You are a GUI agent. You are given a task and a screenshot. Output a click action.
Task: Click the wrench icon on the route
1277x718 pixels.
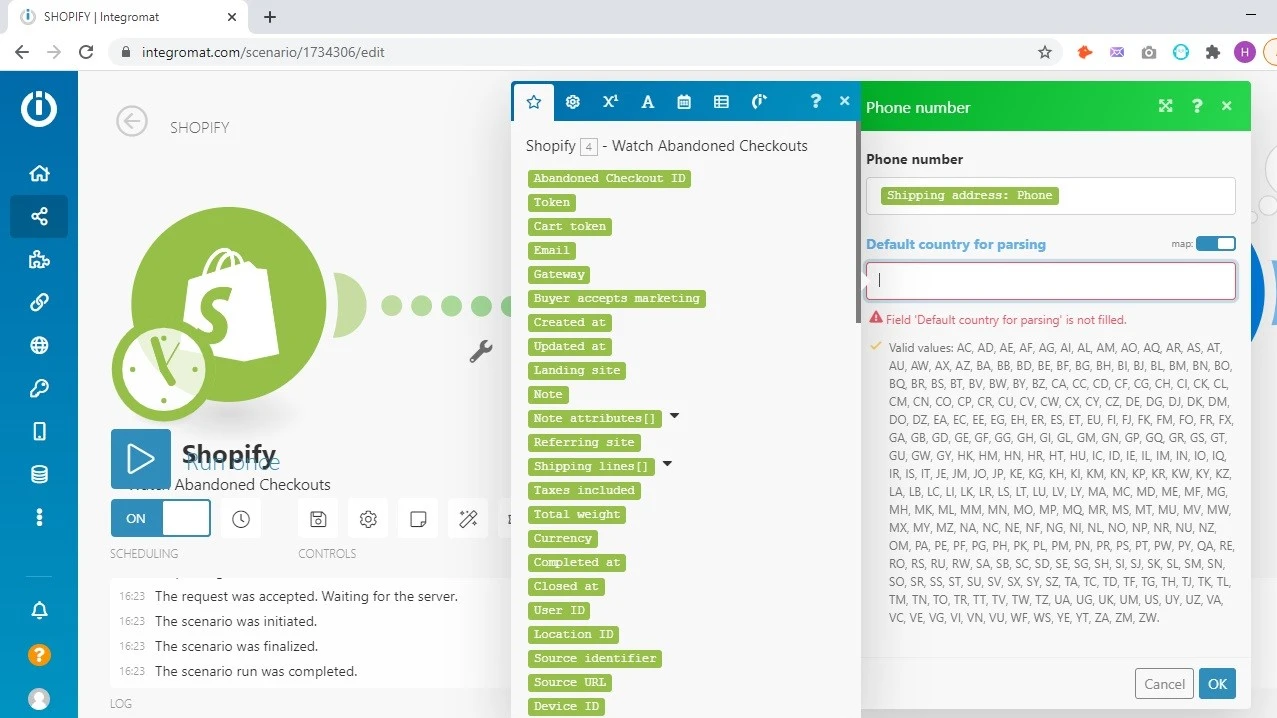click(x=481, y=351)
